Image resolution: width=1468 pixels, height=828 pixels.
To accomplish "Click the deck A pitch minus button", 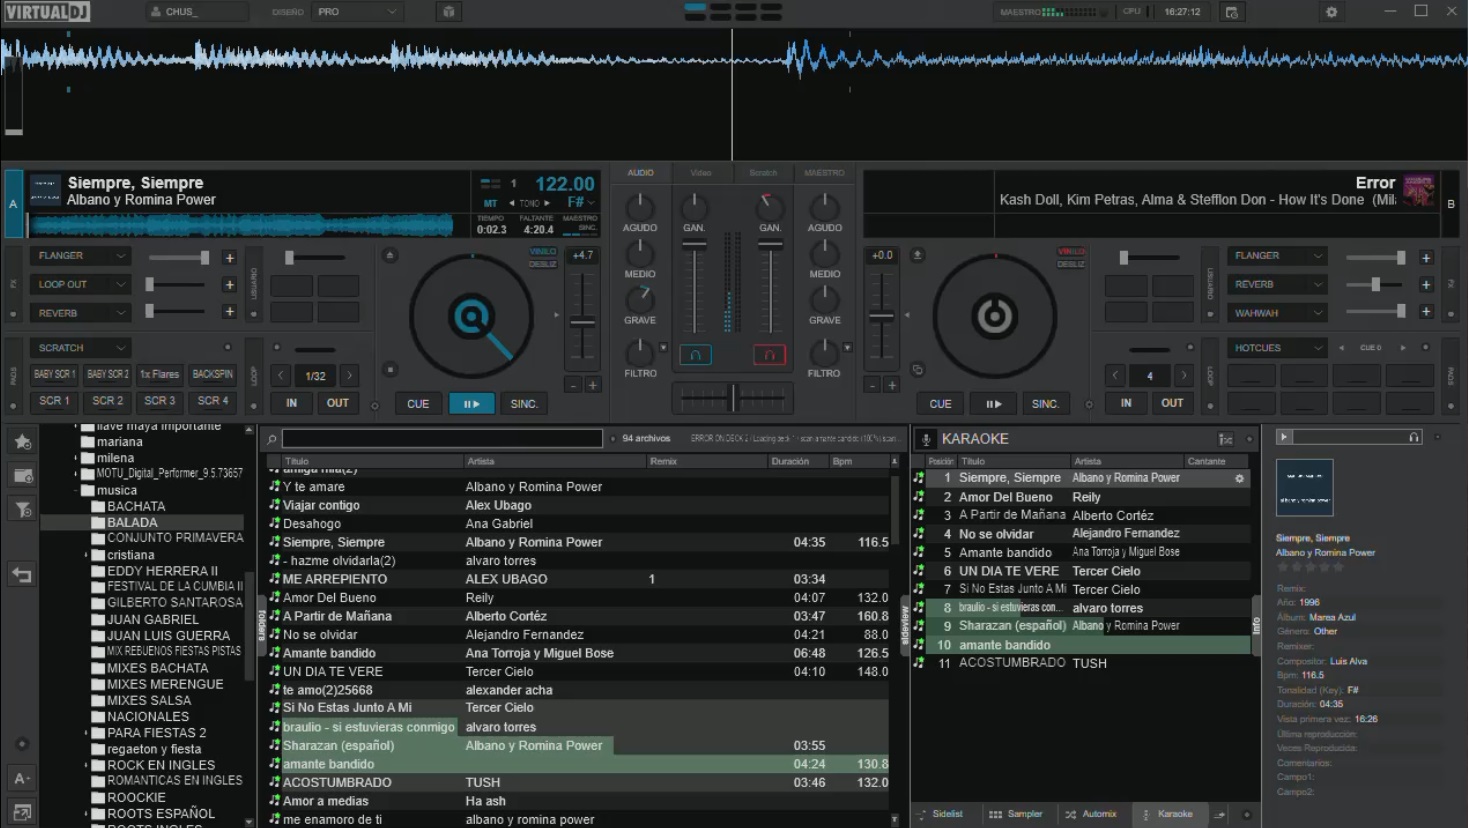I will [x=573, y=385].
